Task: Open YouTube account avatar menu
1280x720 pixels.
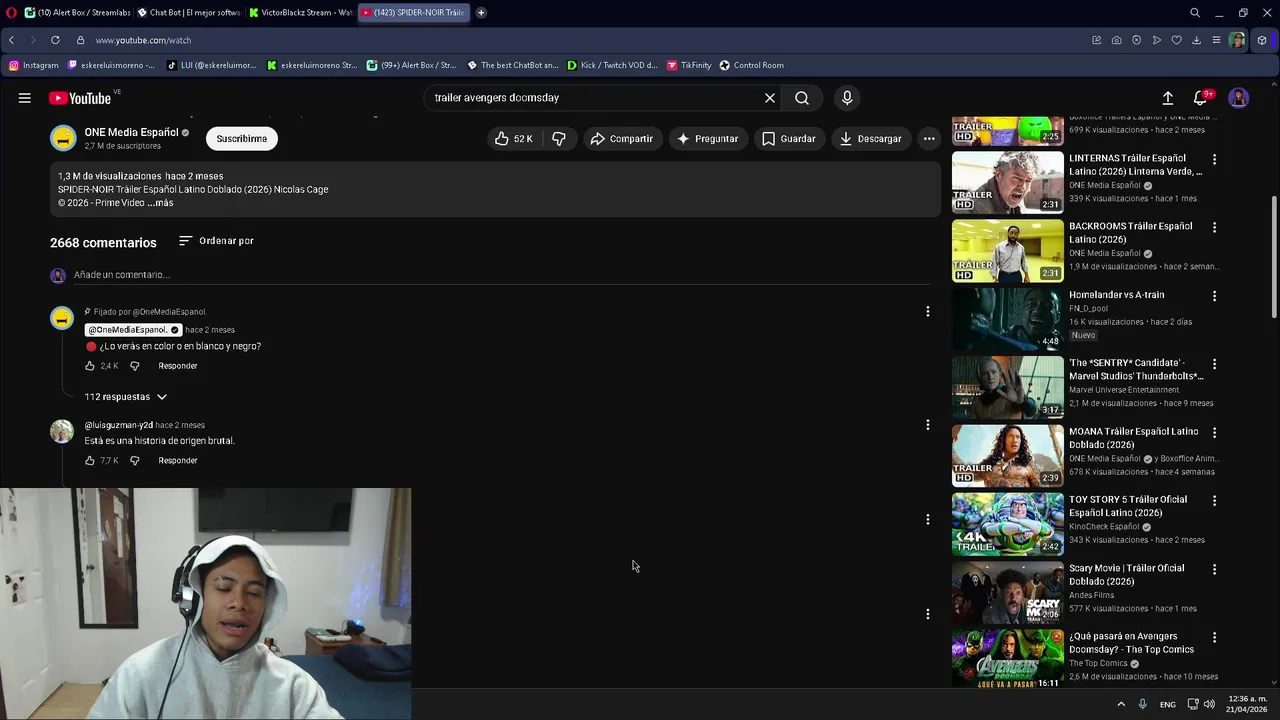Action: tap(1239, 98)
